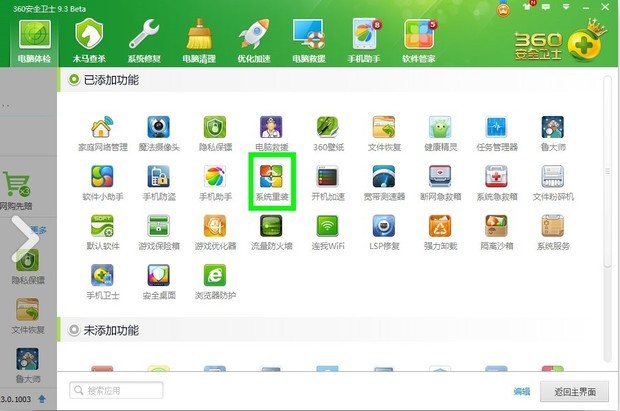
Task: Open the 家庭网络管理 tool
Action: coord(102,134)
